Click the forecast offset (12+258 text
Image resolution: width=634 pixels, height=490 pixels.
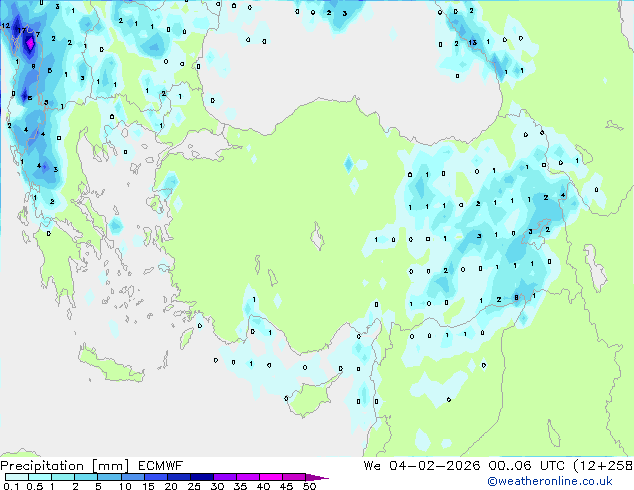(603, 466)
